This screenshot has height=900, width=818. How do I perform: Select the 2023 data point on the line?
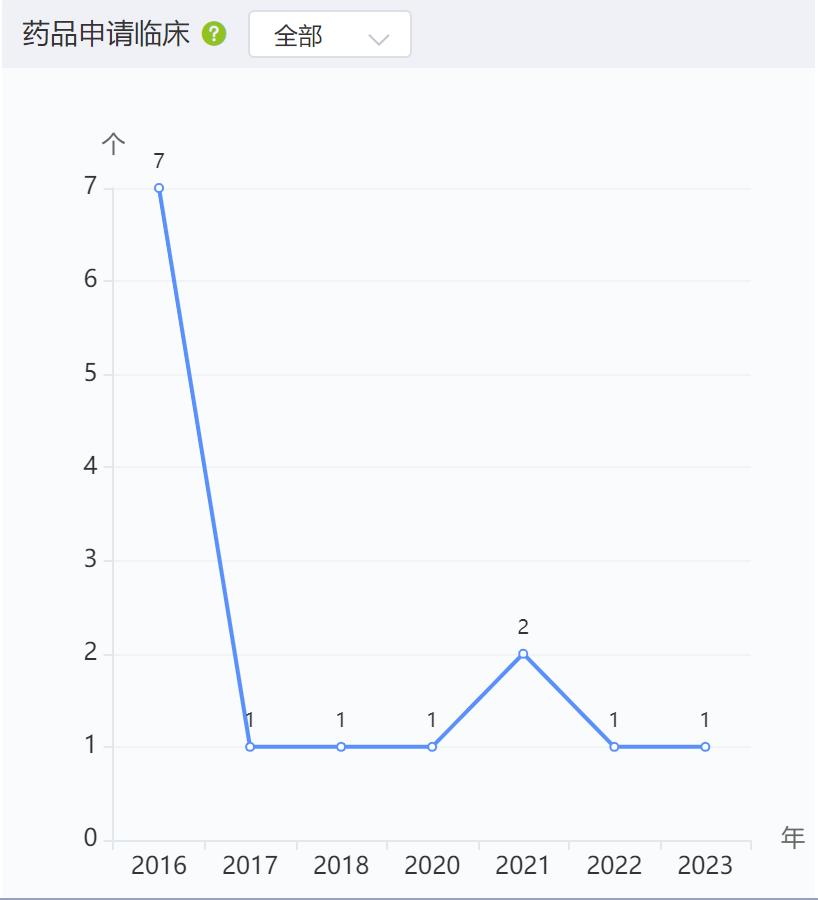(x=705, y=747)
